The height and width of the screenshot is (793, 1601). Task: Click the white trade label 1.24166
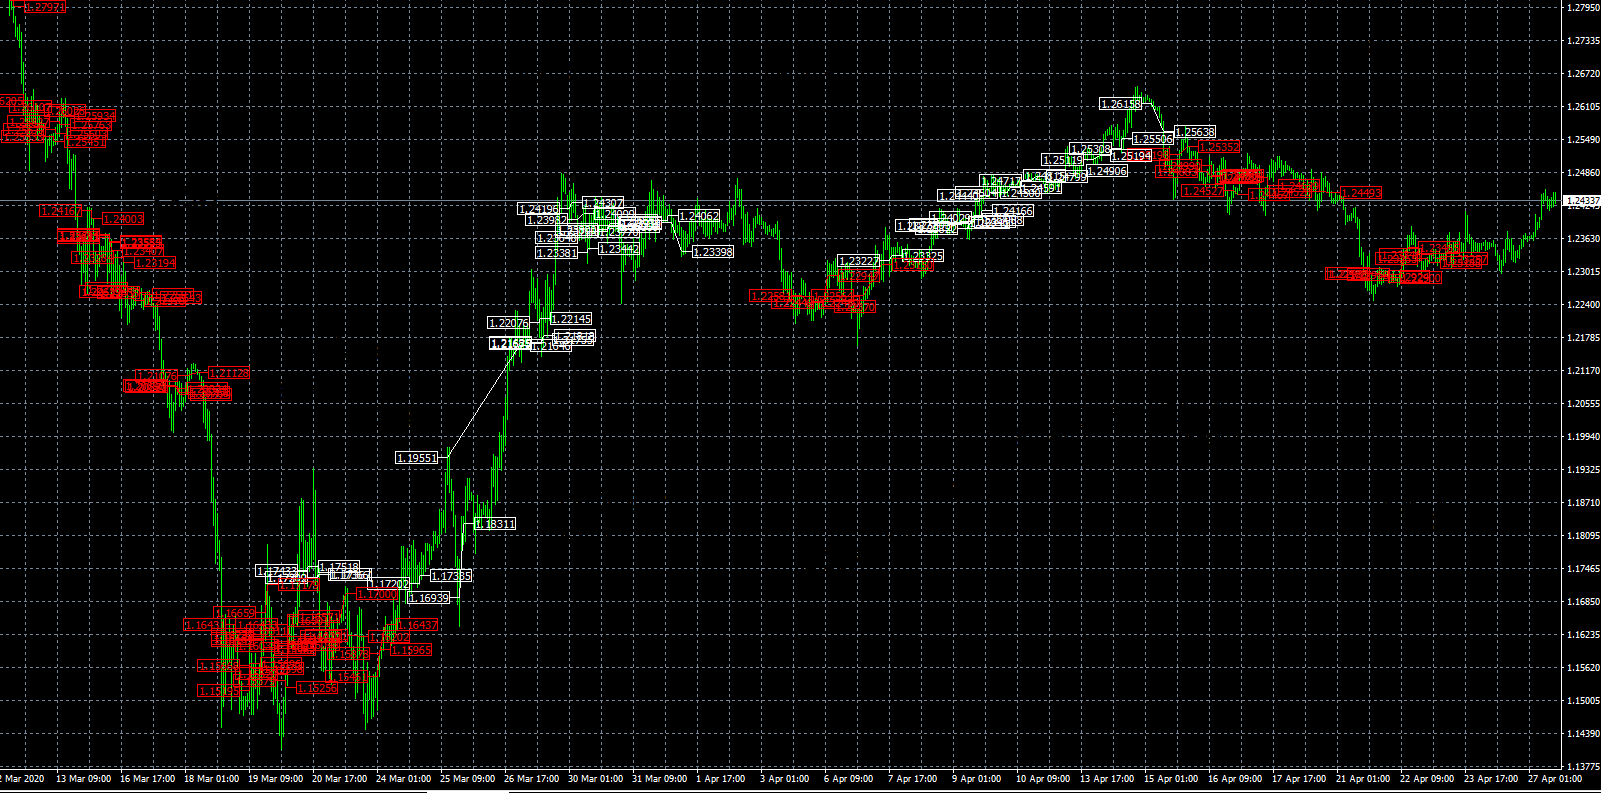pos(1013,211)
